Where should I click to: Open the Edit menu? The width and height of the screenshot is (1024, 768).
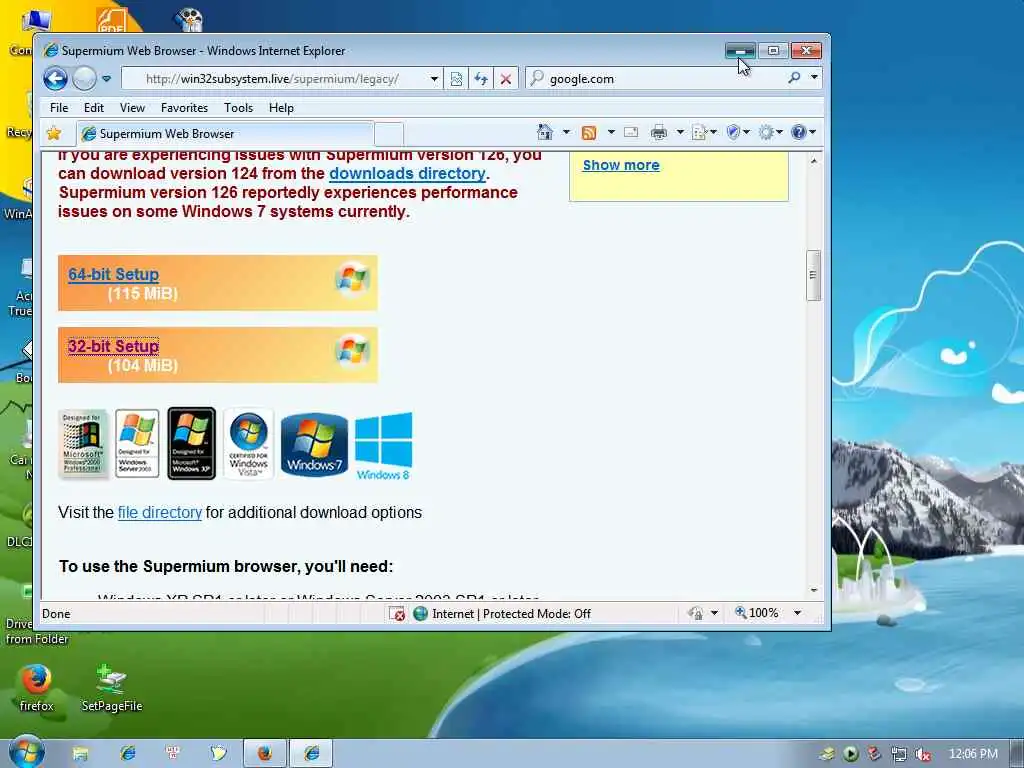tap(93, 108)
